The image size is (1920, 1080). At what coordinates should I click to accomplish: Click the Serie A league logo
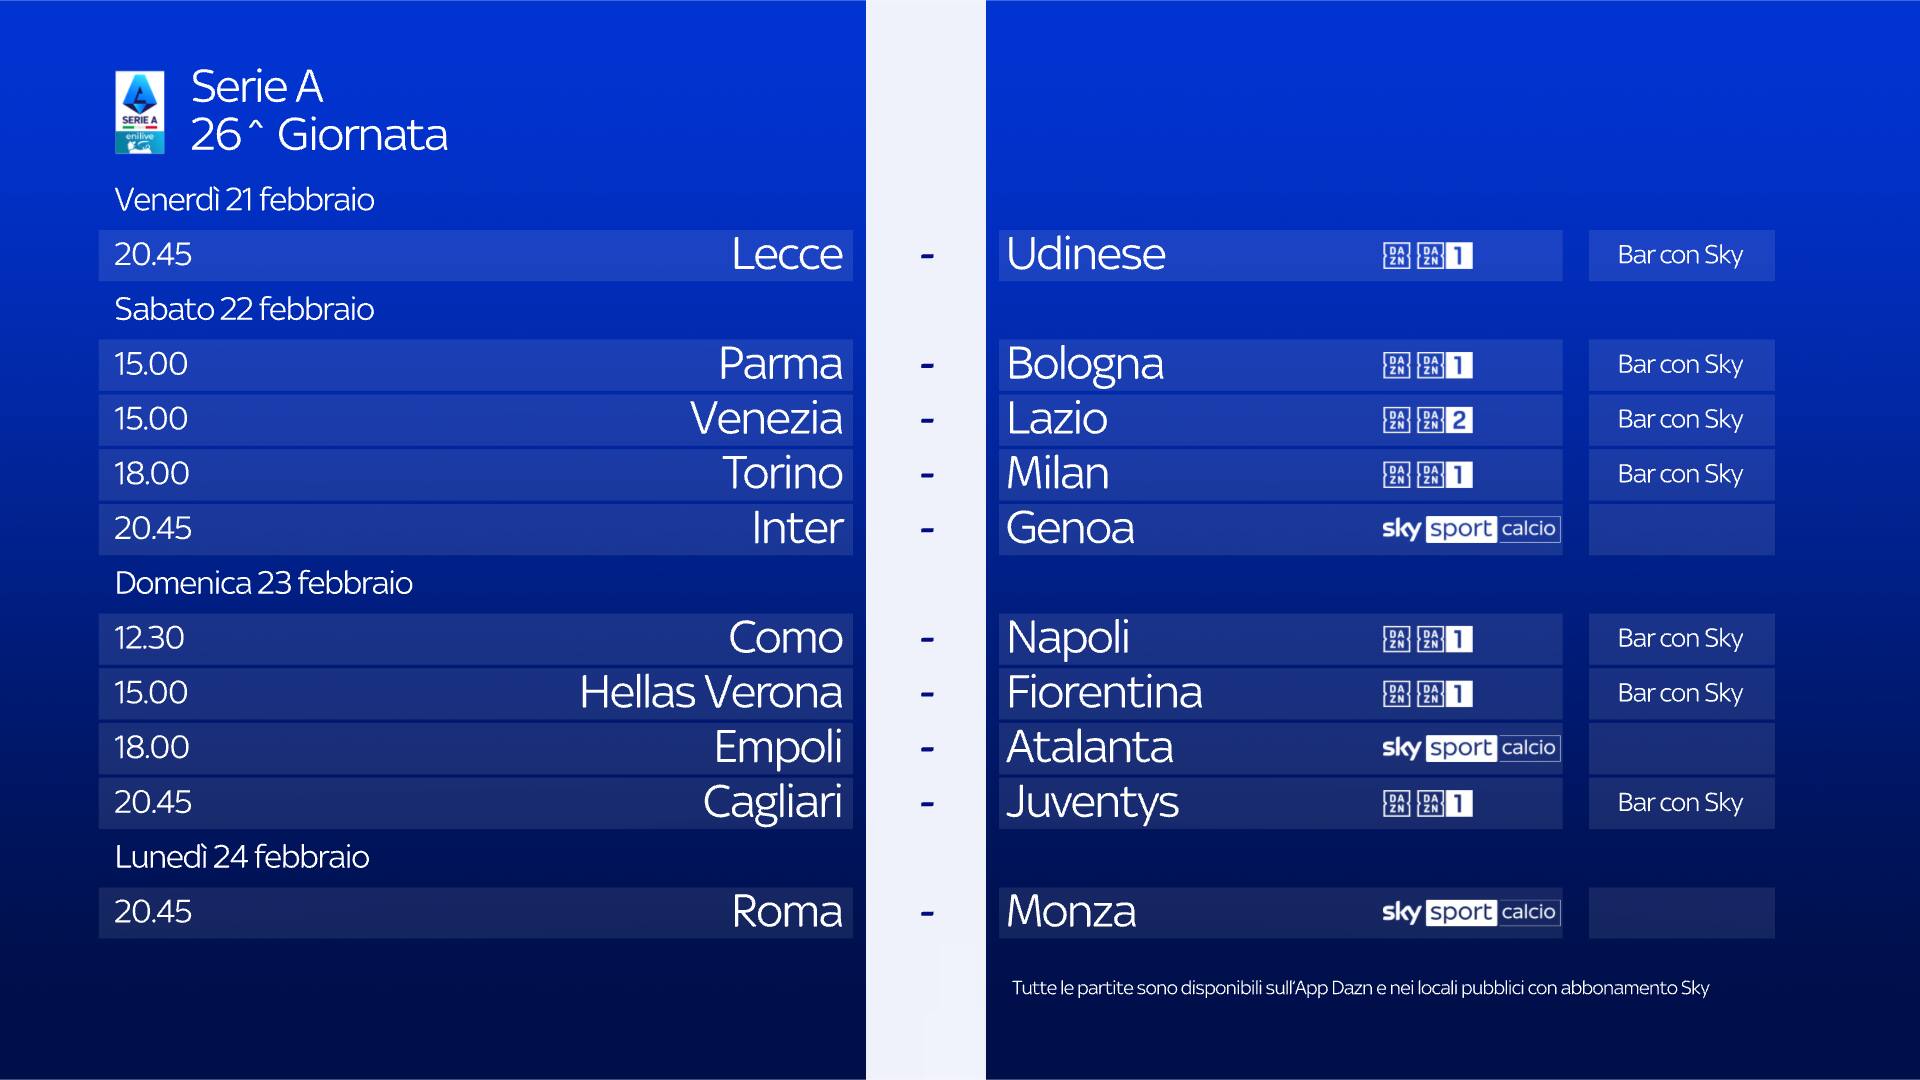point(140,112)
